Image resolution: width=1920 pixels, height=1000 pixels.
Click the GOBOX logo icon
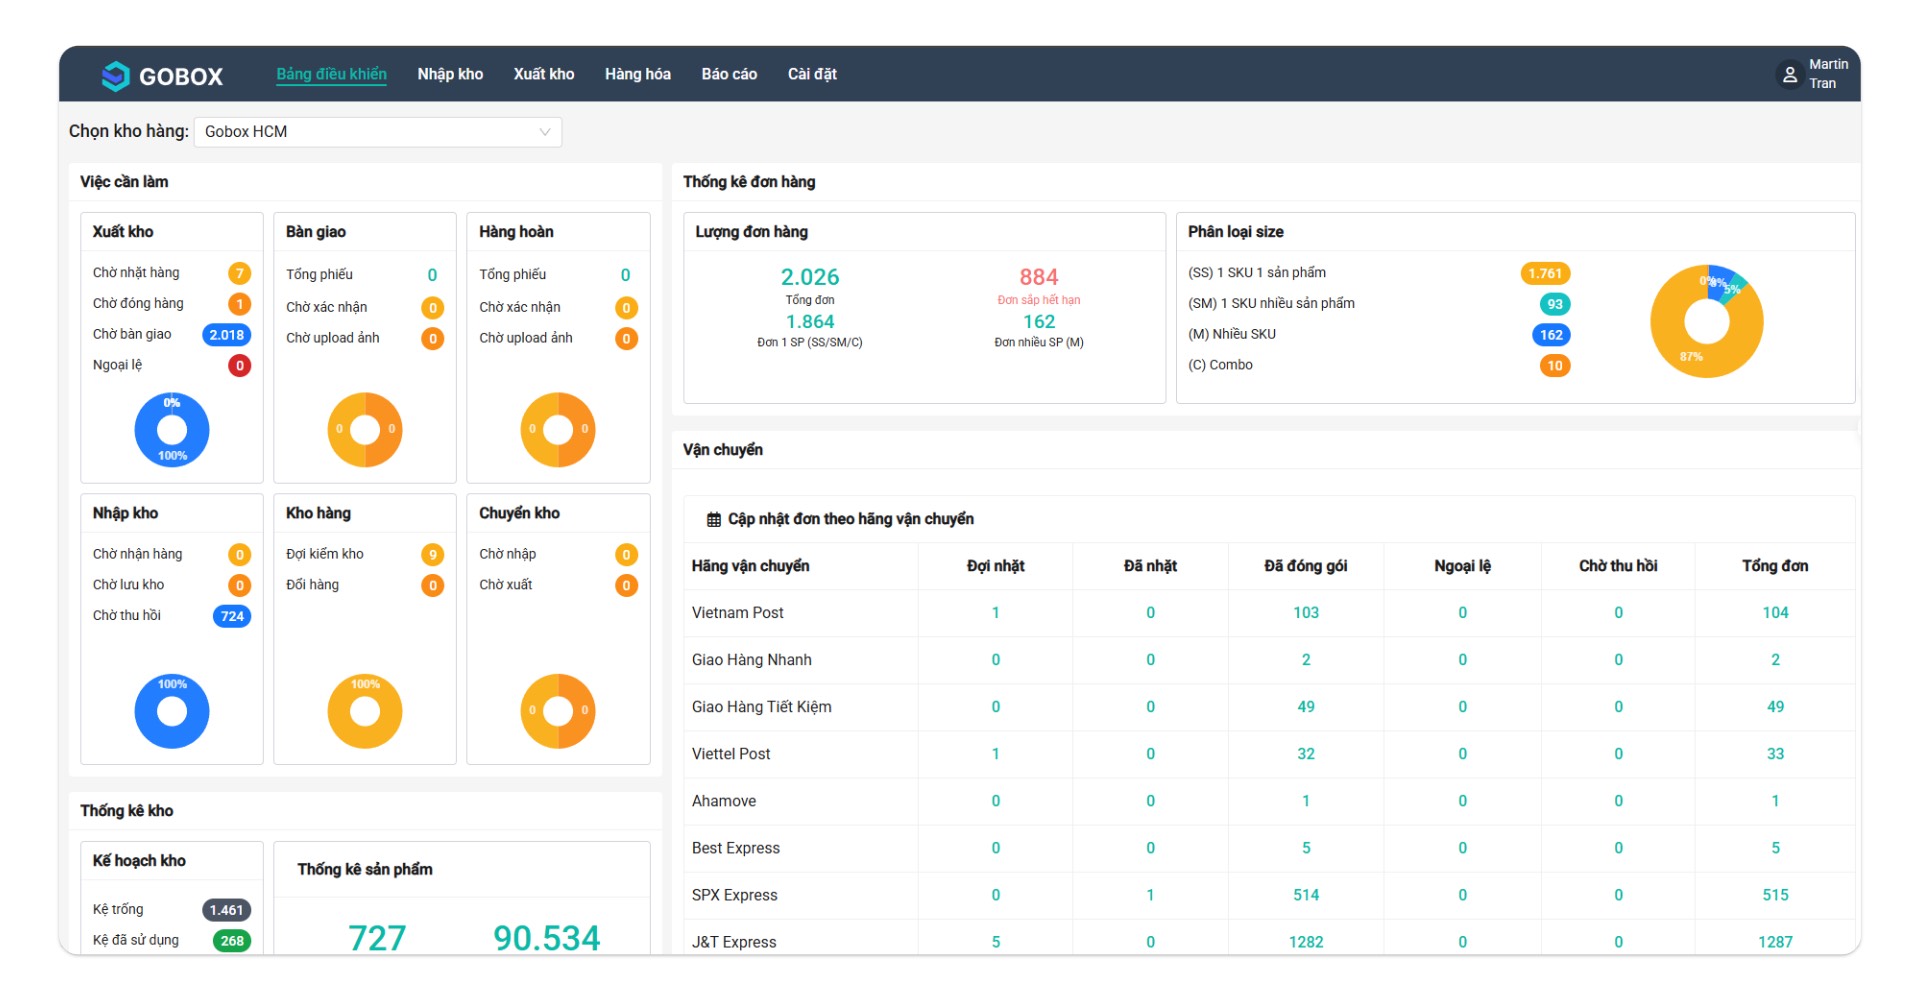click(116, 76)
